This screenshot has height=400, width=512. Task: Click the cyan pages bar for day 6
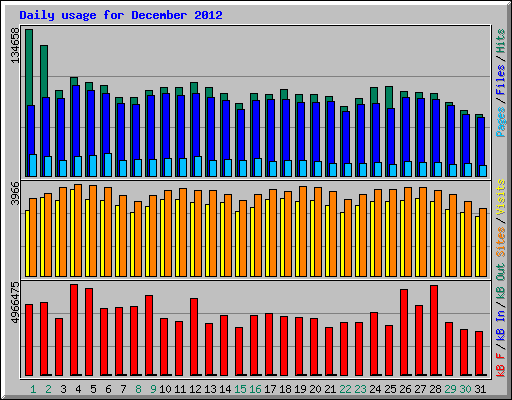click(108, 165)
